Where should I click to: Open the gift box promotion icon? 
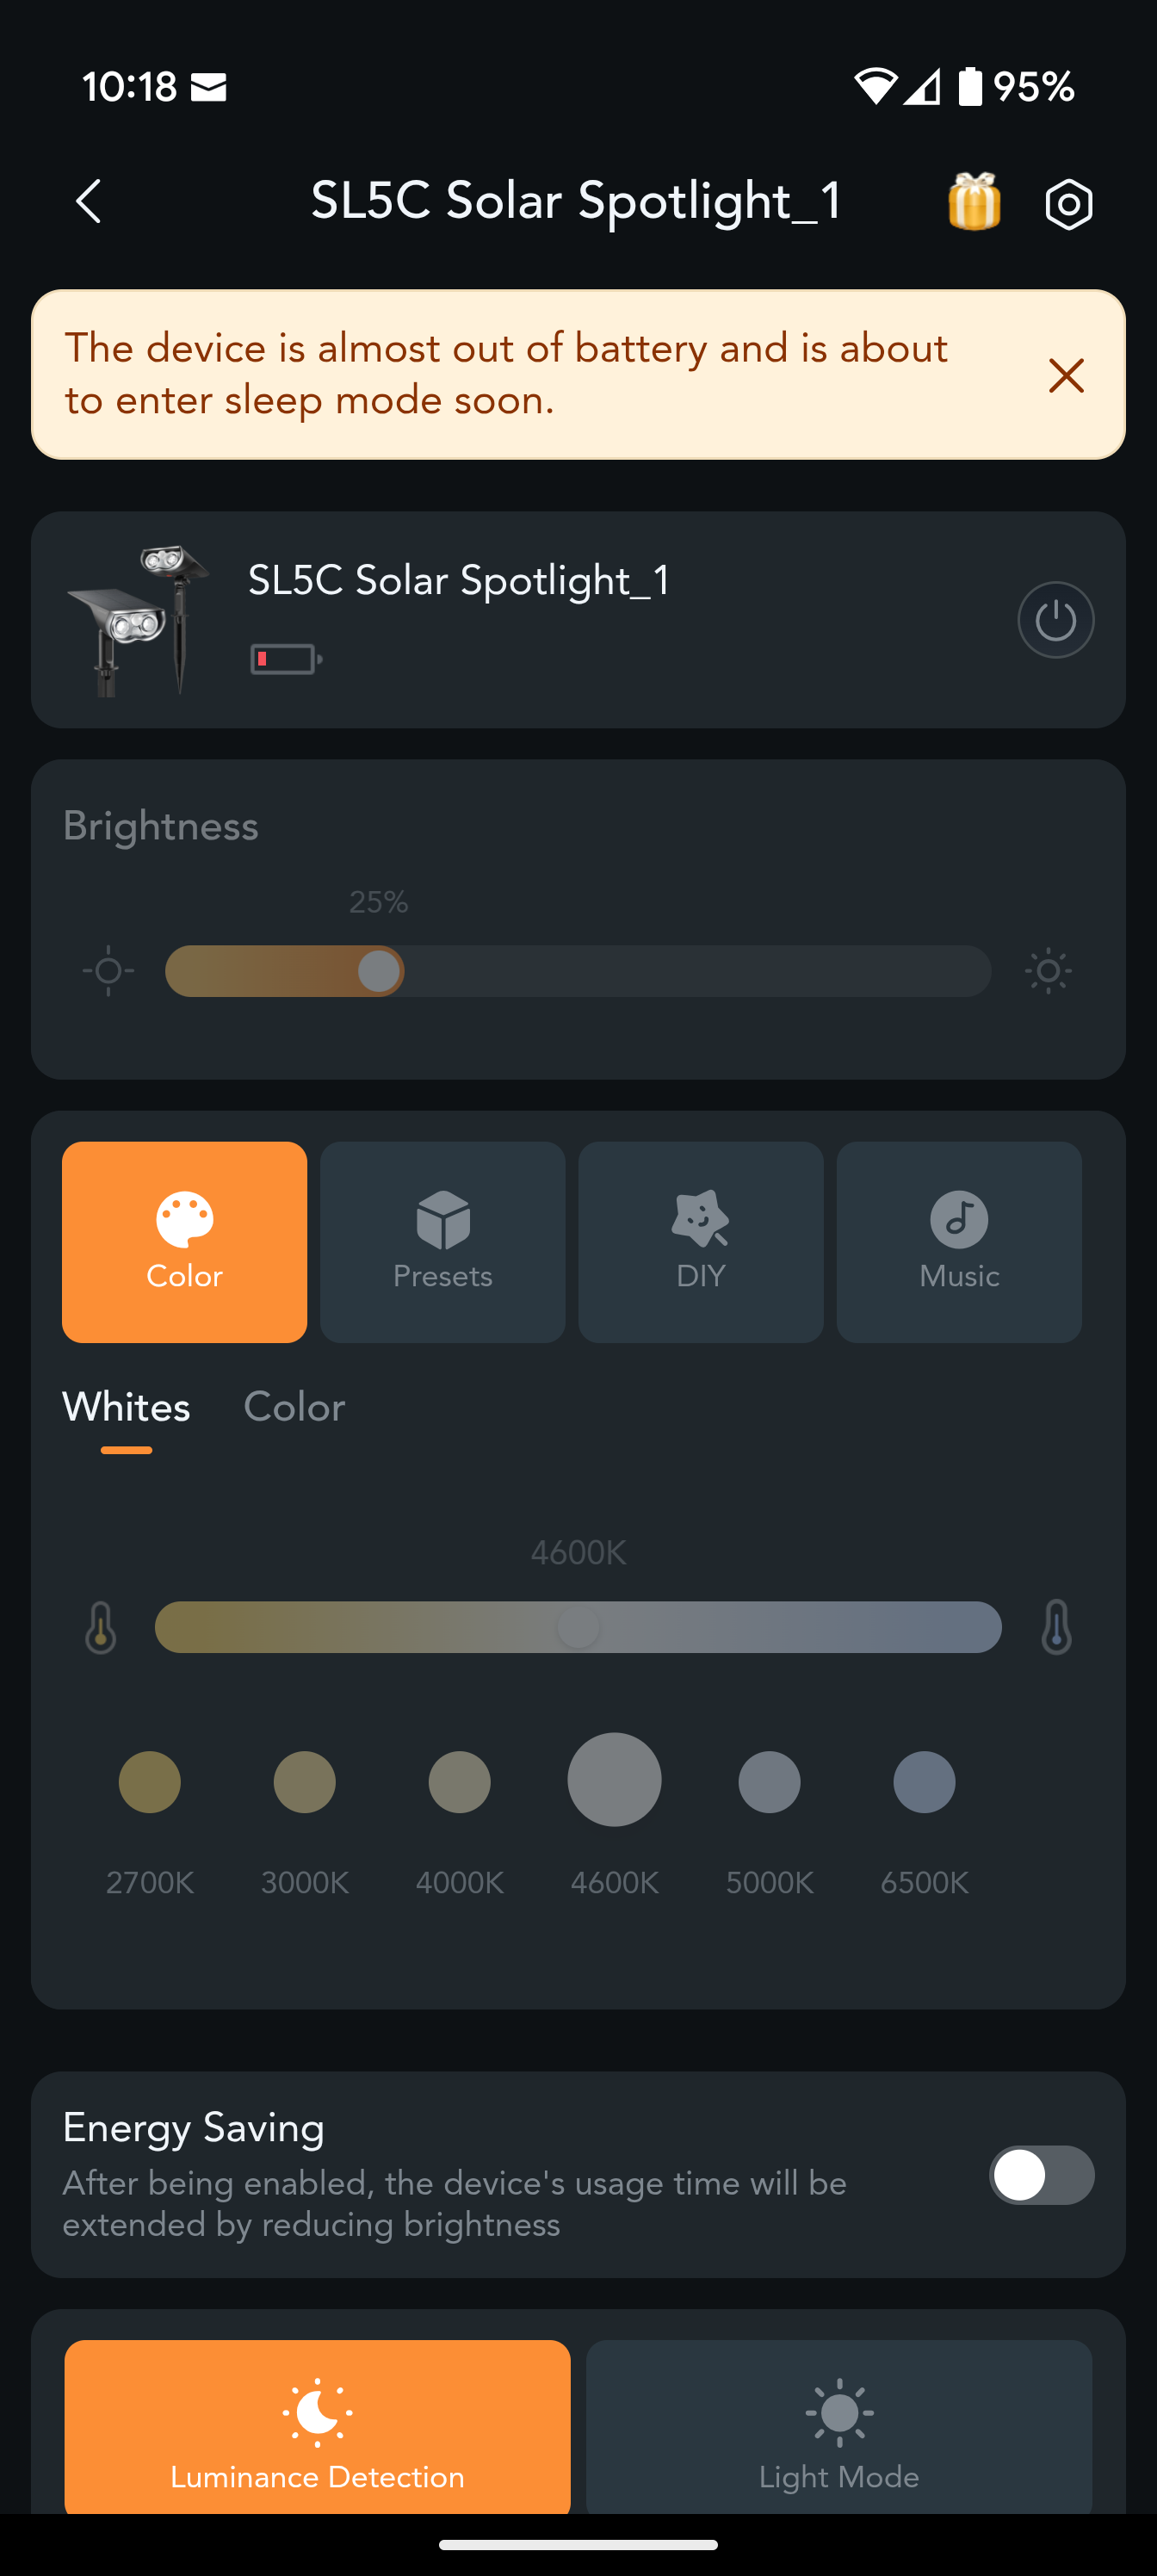(x=973, y=201)
